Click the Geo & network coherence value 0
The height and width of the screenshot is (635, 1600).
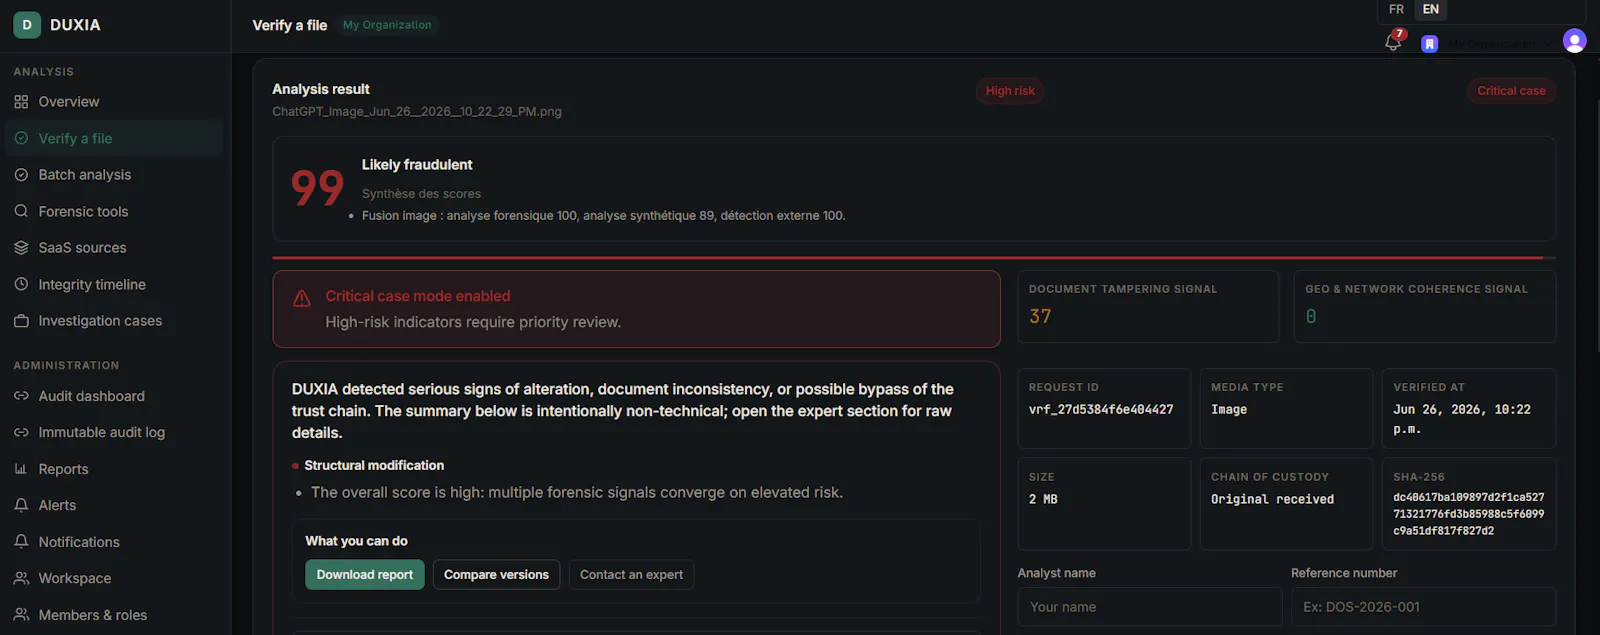click(1311, 317)
